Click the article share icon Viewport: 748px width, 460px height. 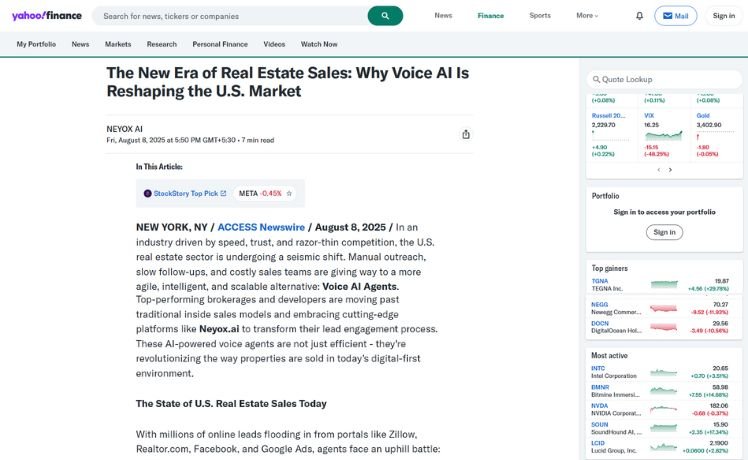click(x=466, y=135)
